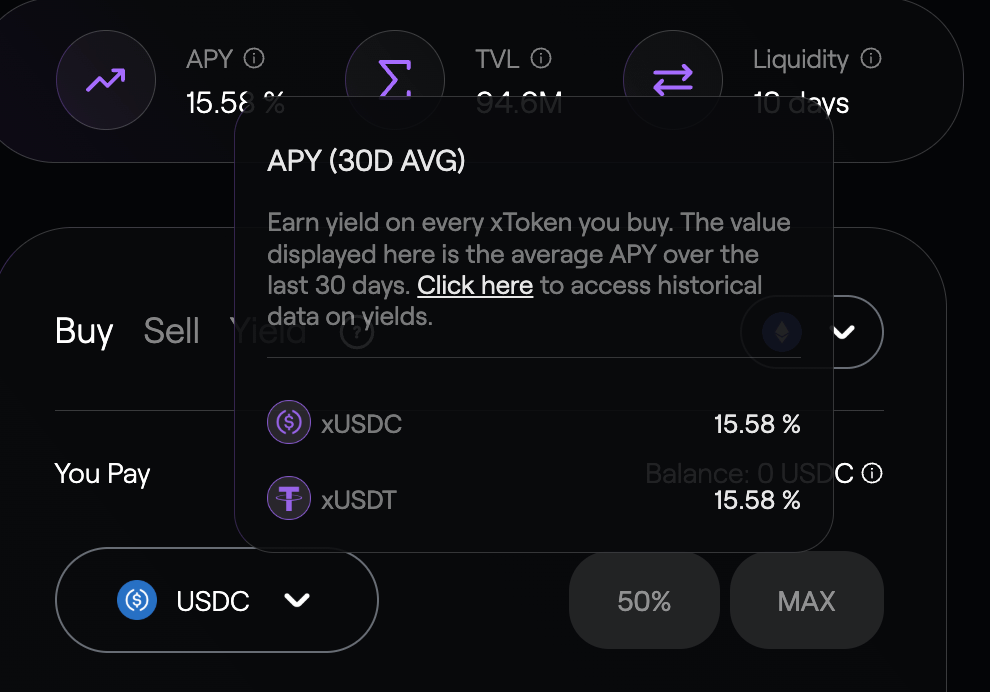This screenshot has width=990, height=692.
Task: Select the xUSDC 15.58 % row
Action: pyautogui.click(x=534, y=424)
